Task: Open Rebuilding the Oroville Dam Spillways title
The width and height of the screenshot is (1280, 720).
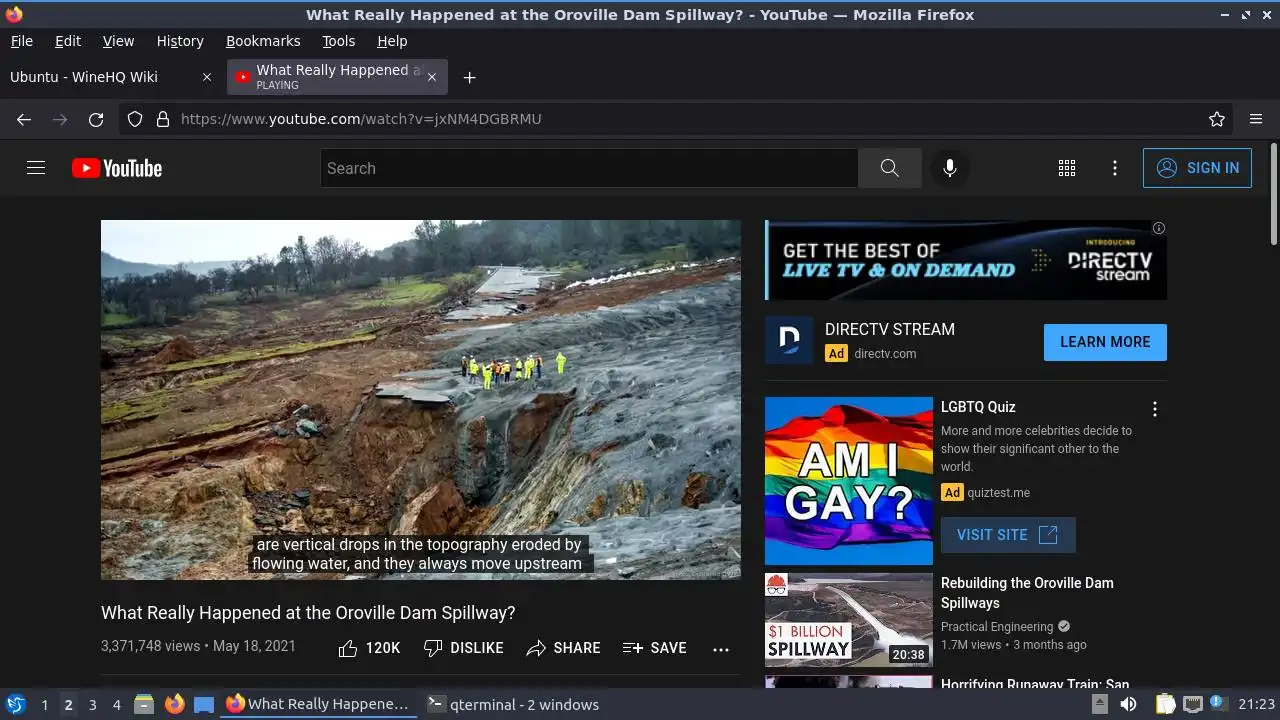Action: pos(1027,593)
